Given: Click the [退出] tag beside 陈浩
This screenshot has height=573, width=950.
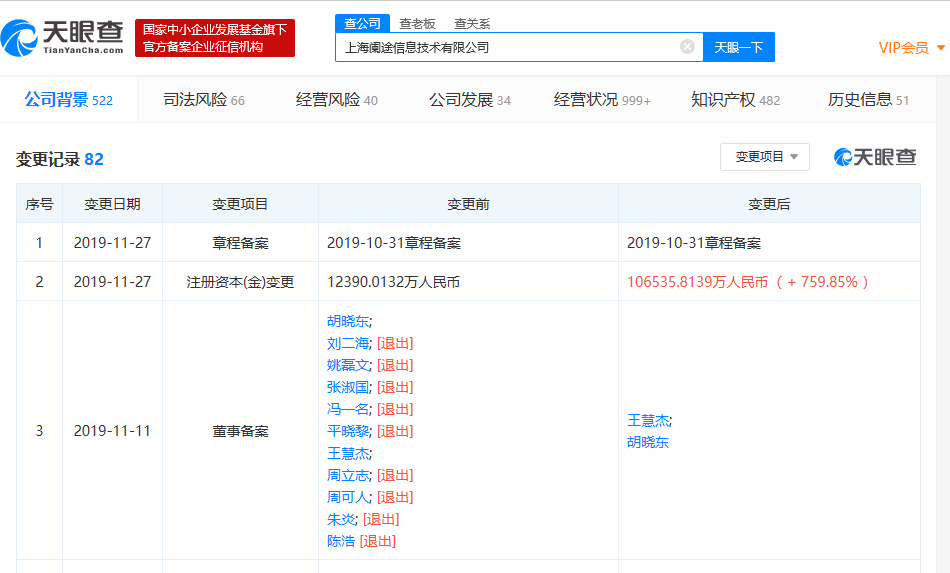Looking at the screenshot, I should click(x=378, y=541).
